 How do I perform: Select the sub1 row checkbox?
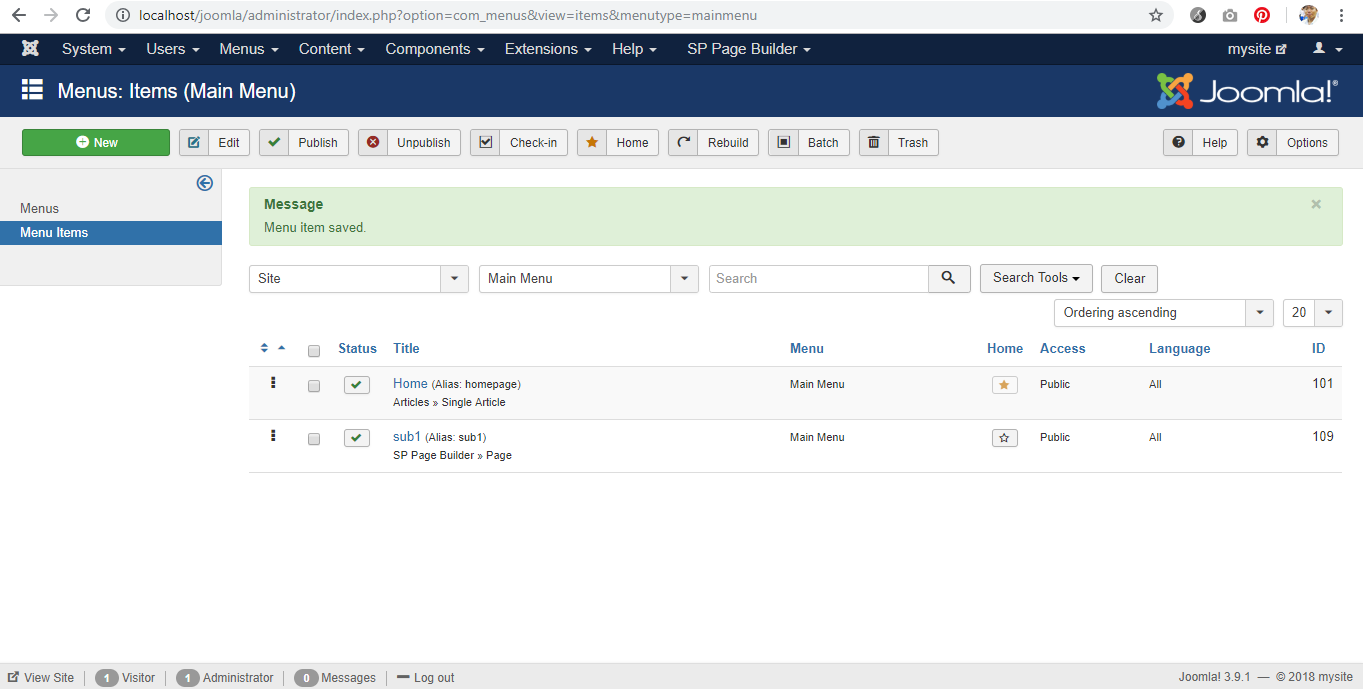click(x=314, y=439)
